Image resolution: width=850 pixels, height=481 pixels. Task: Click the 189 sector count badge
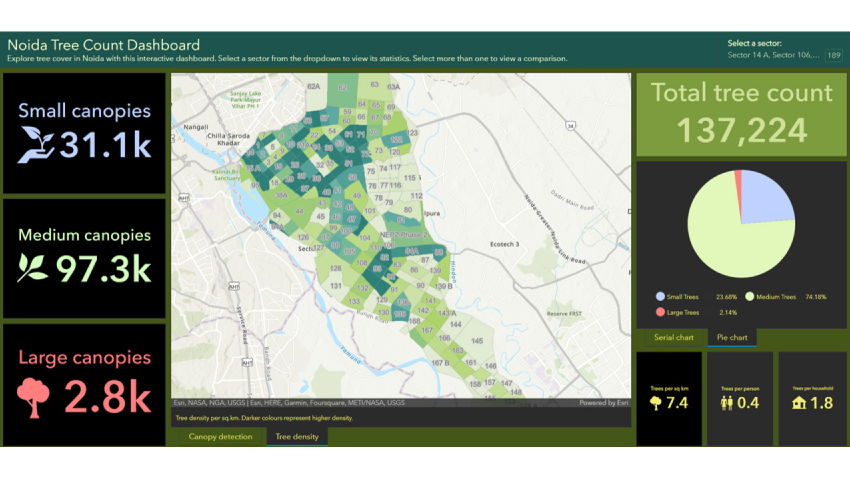833,55
